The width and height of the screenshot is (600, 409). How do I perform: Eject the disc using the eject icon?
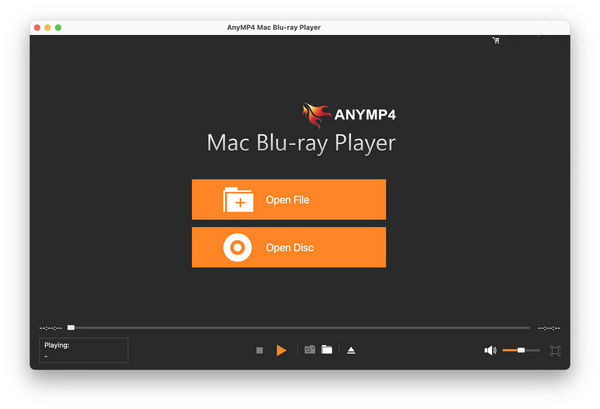(351, 350)
